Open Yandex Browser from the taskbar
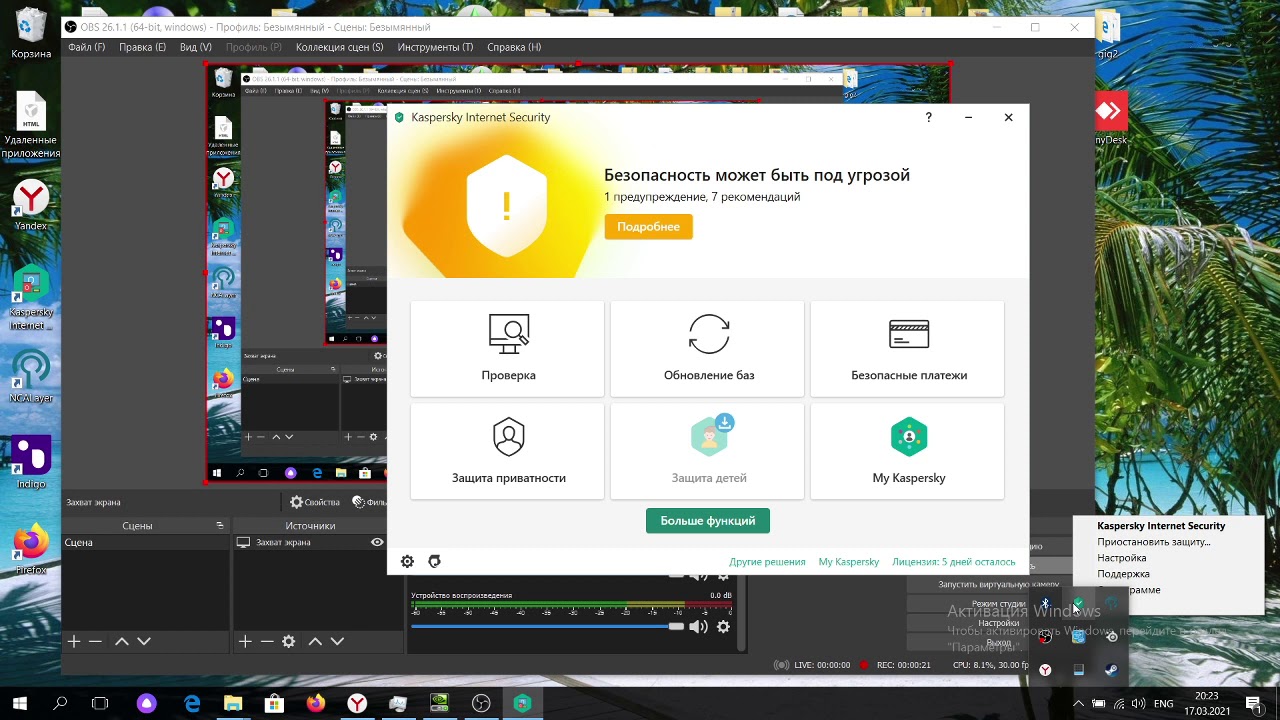1280x720 pixels. (x=357, y=704)
